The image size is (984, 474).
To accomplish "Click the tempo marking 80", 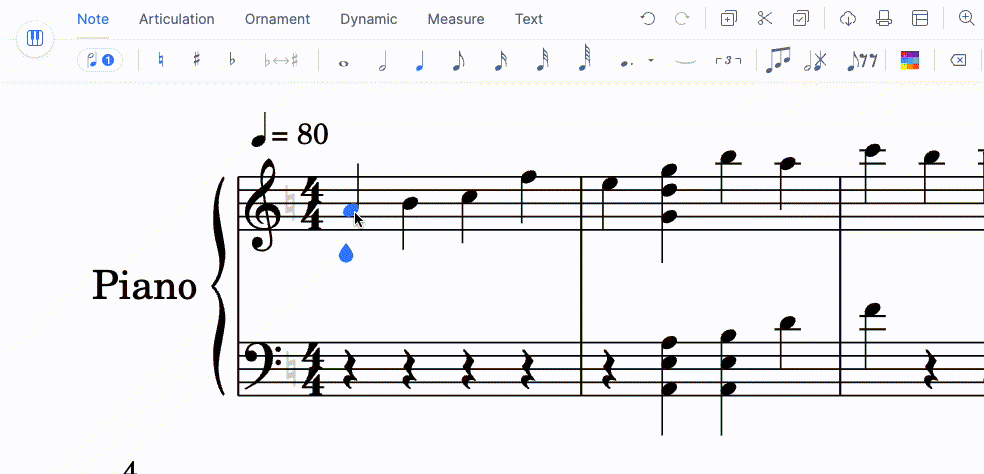I will 294,133.
